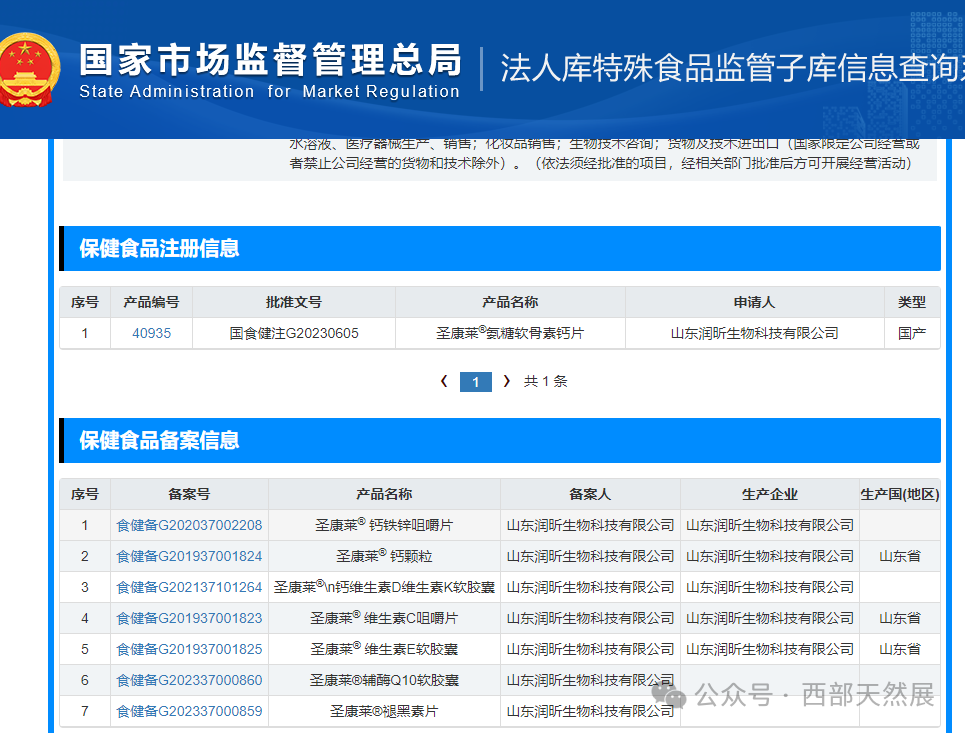Select page 1 in the pagination control
The width and height of the screenshot is (965, 733).
pyautogui.click(x=476, y=381)
